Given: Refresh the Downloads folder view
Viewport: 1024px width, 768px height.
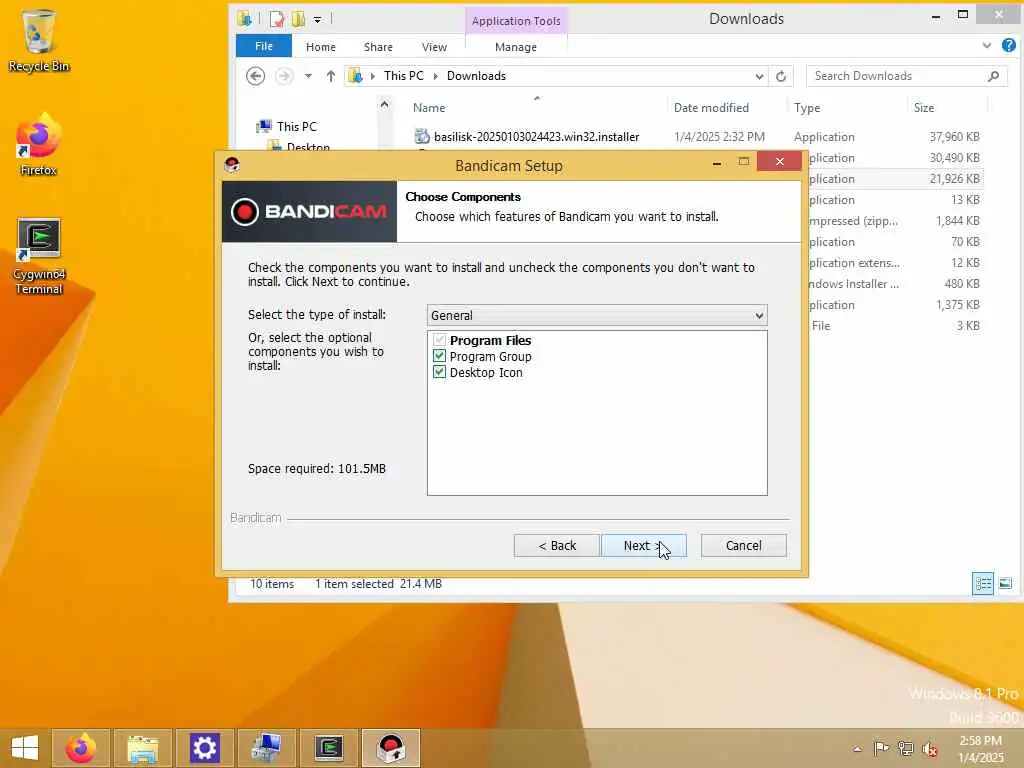Looking at the screenshot, I should [781, 76].
